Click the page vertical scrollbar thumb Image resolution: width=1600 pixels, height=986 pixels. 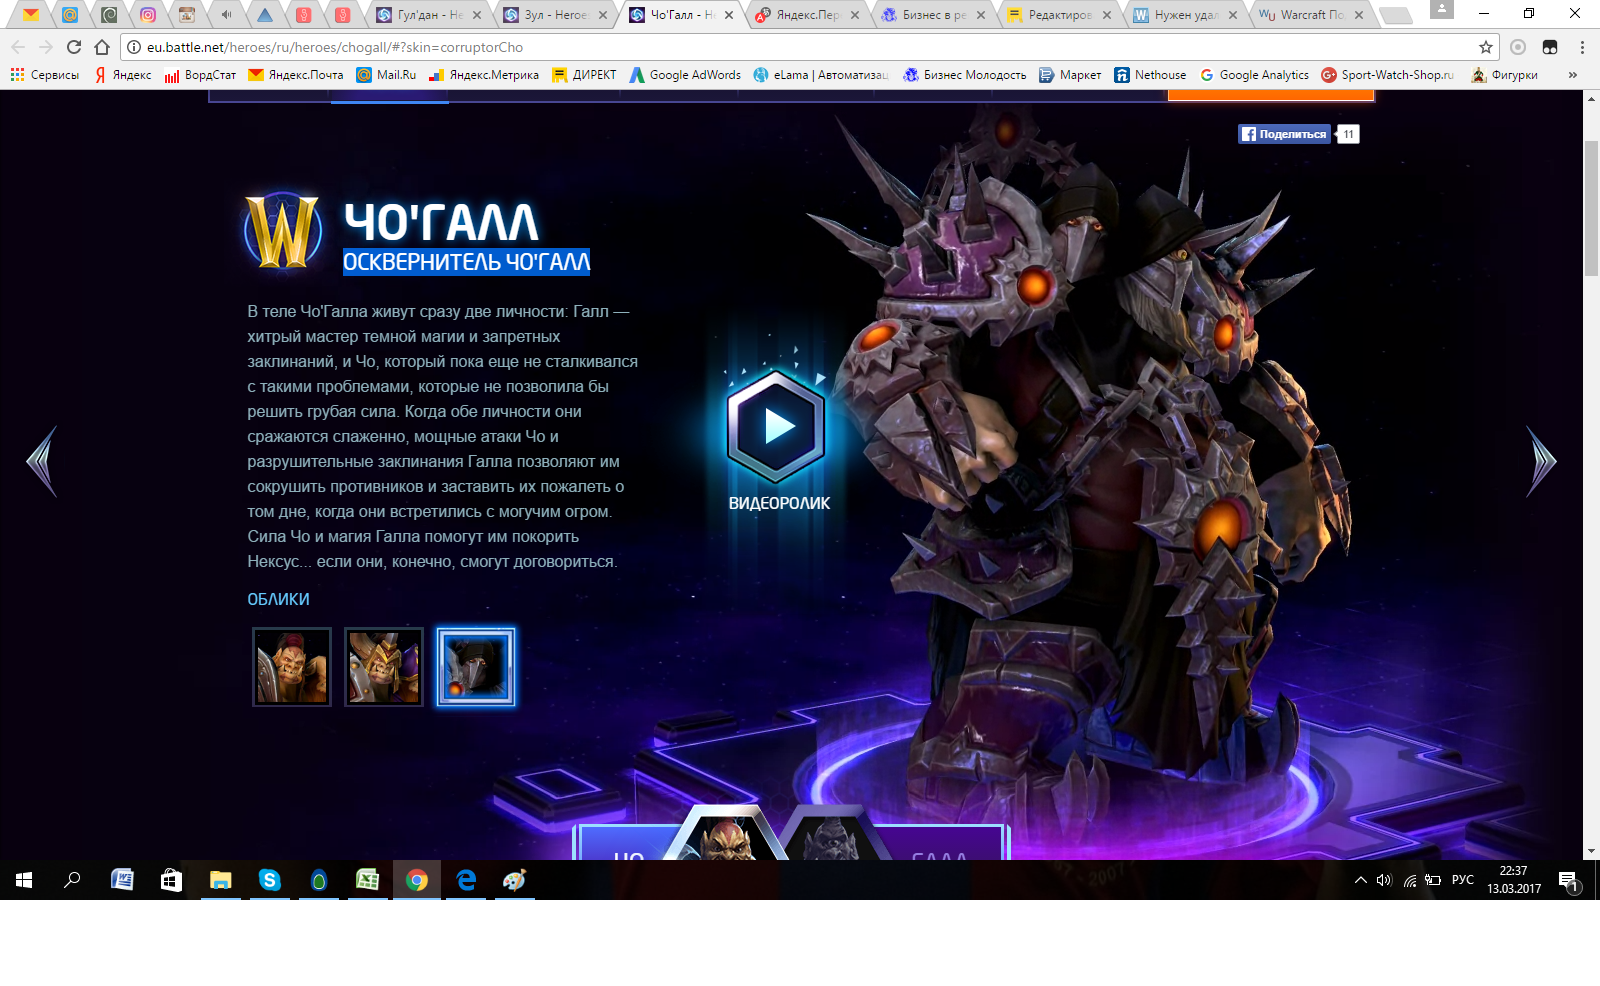[x=1591, y=209]
